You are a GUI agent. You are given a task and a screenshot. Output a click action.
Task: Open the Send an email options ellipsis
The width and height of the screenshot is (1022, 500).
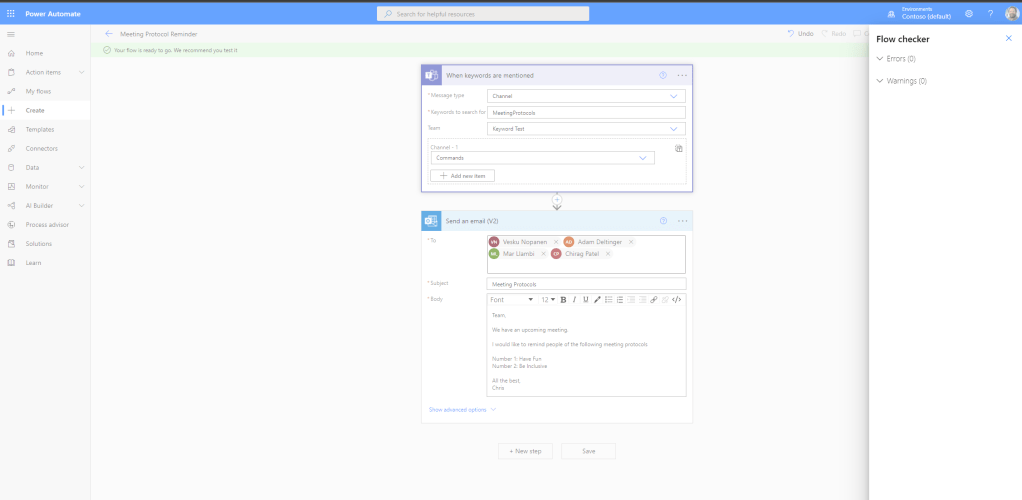pyautogui.click(x=682, y=221)
